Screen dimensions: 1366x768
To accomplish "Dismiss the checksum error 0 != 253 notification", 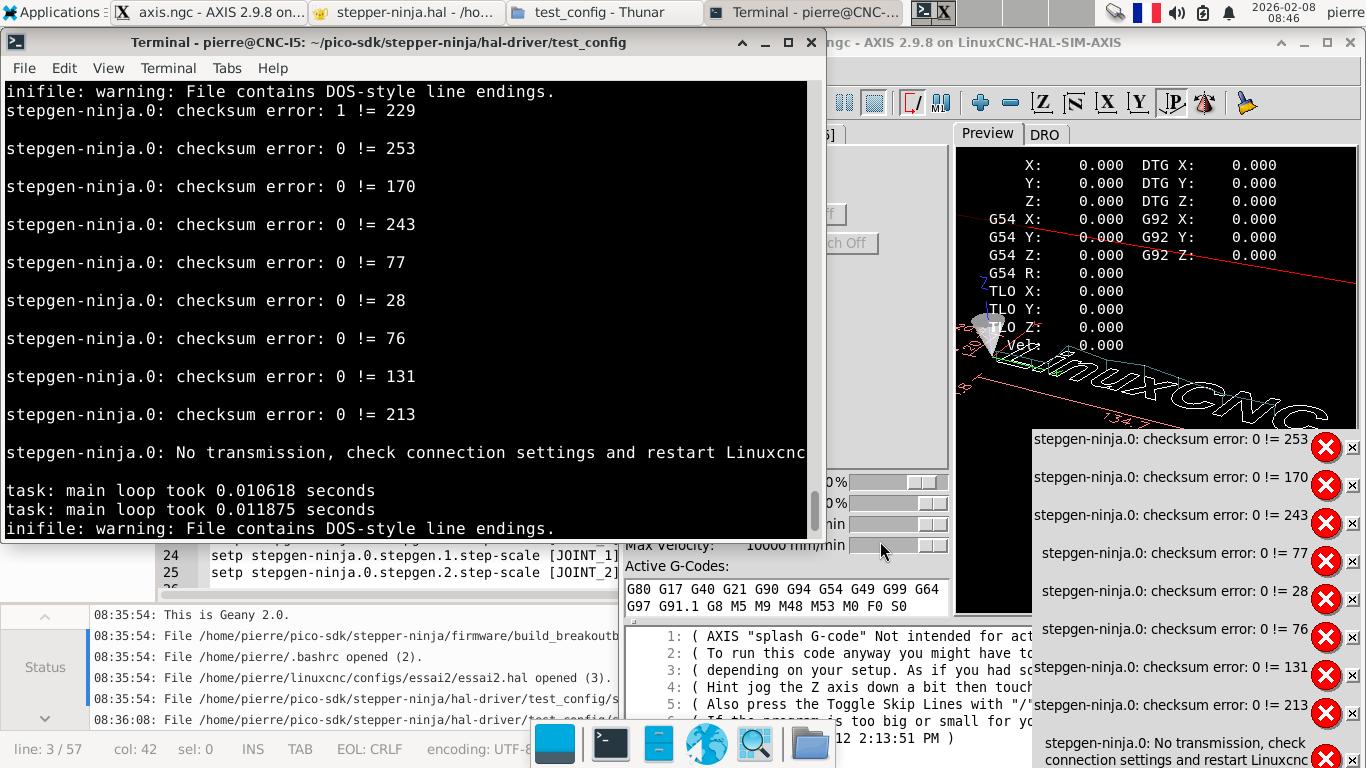I will tap(1352, 447).
